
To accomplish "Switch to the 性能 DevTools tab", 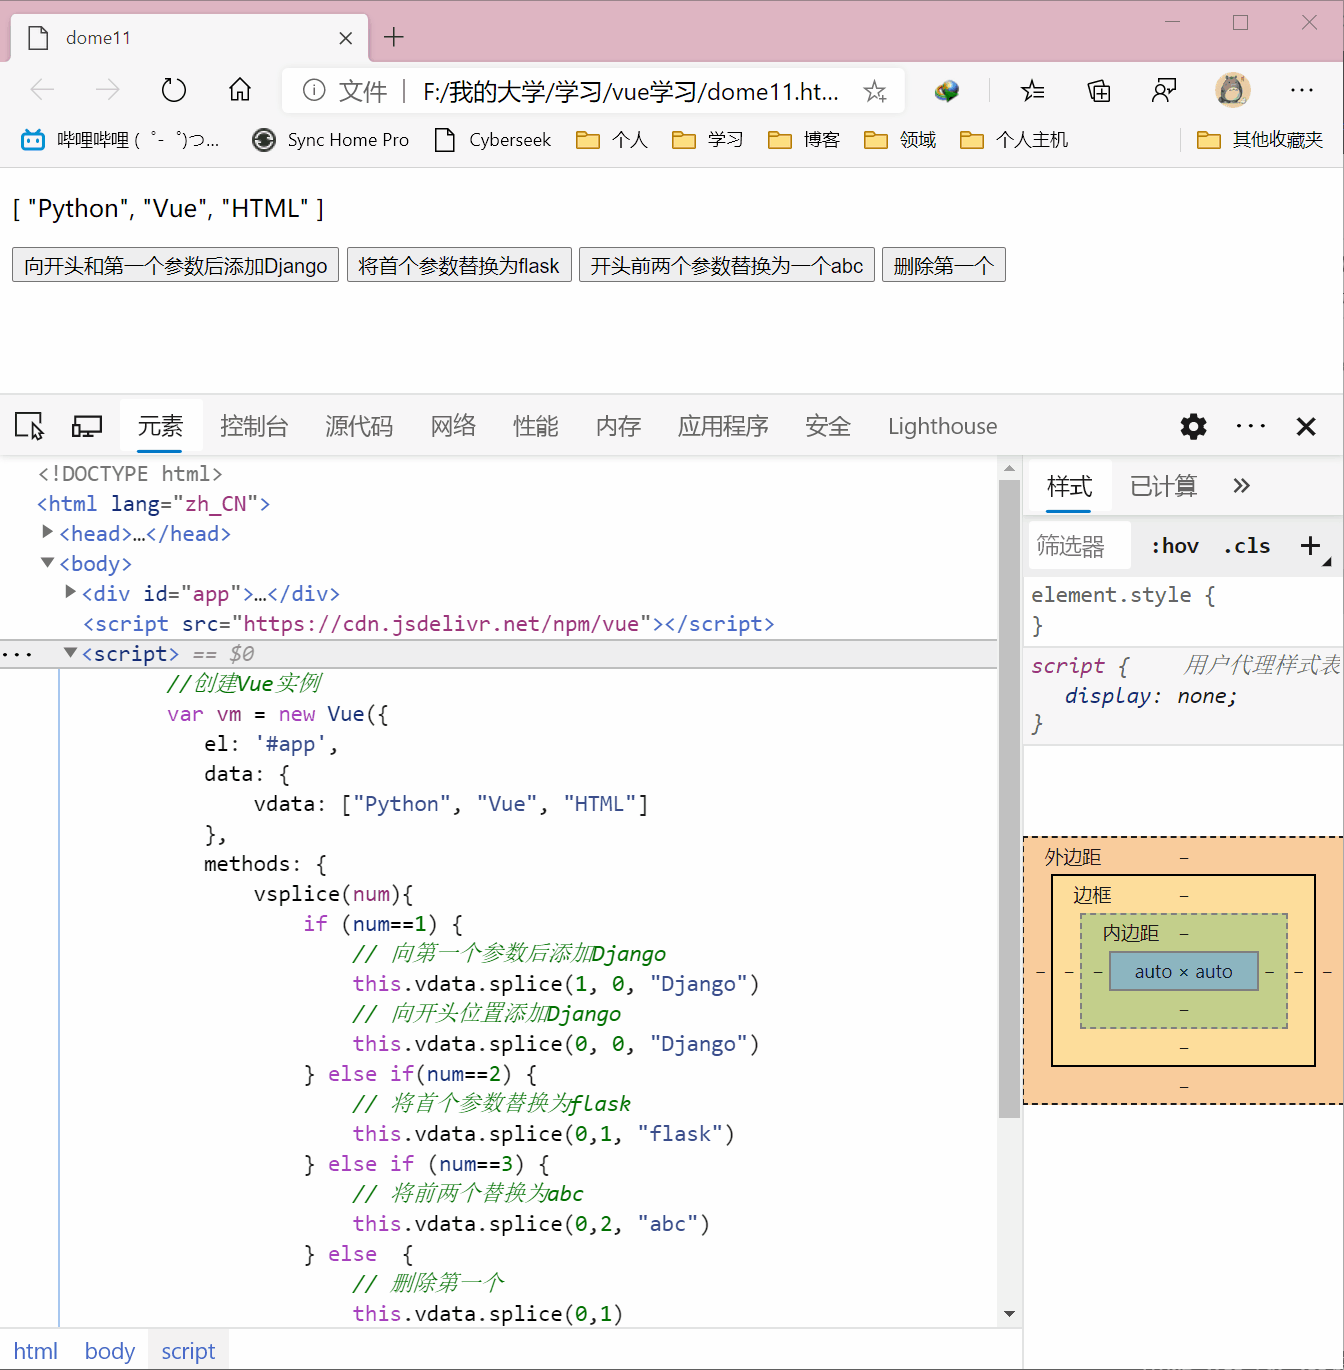I will coord(535,426).
